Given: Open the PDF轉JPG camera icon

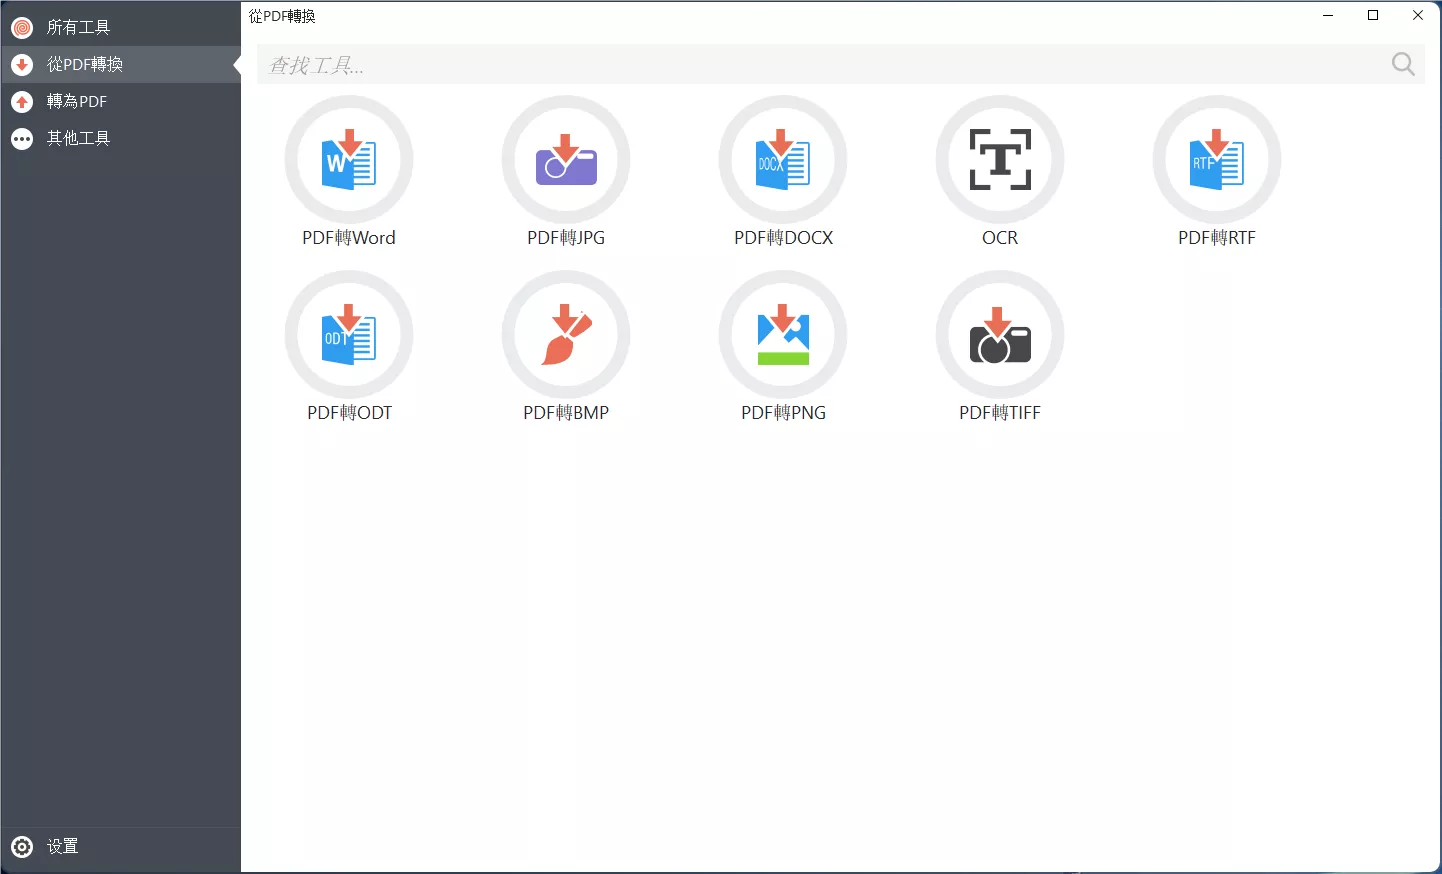Looking at the screenshot, I should 566,159.
